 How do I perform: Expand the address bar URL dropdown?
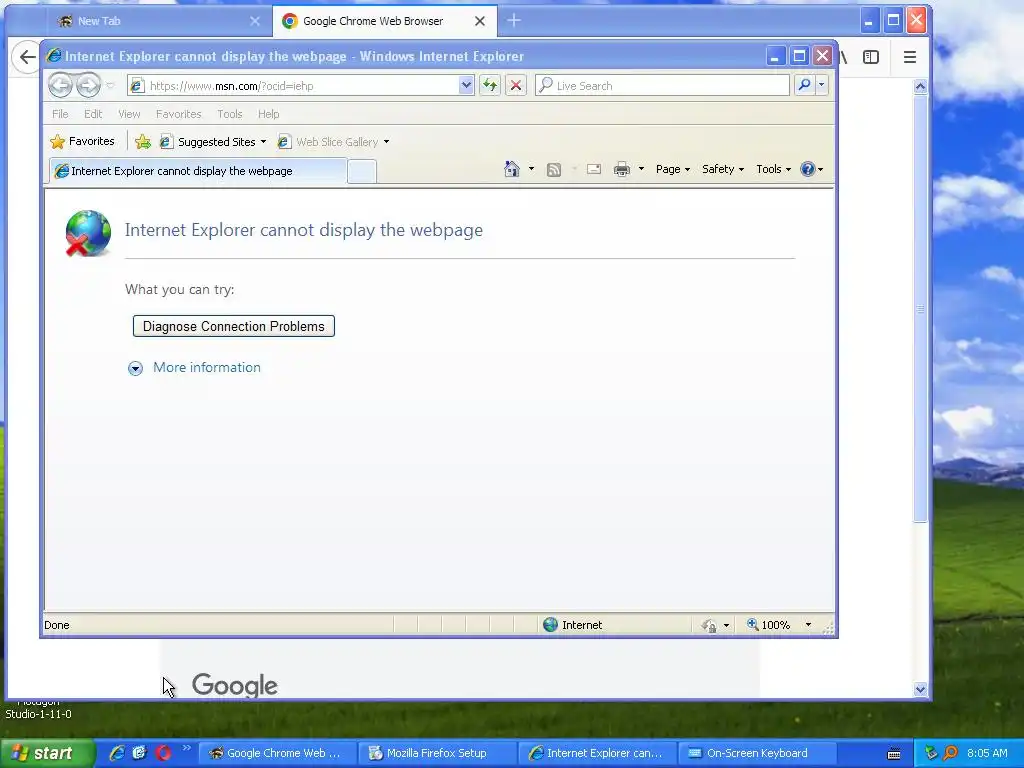466,86
